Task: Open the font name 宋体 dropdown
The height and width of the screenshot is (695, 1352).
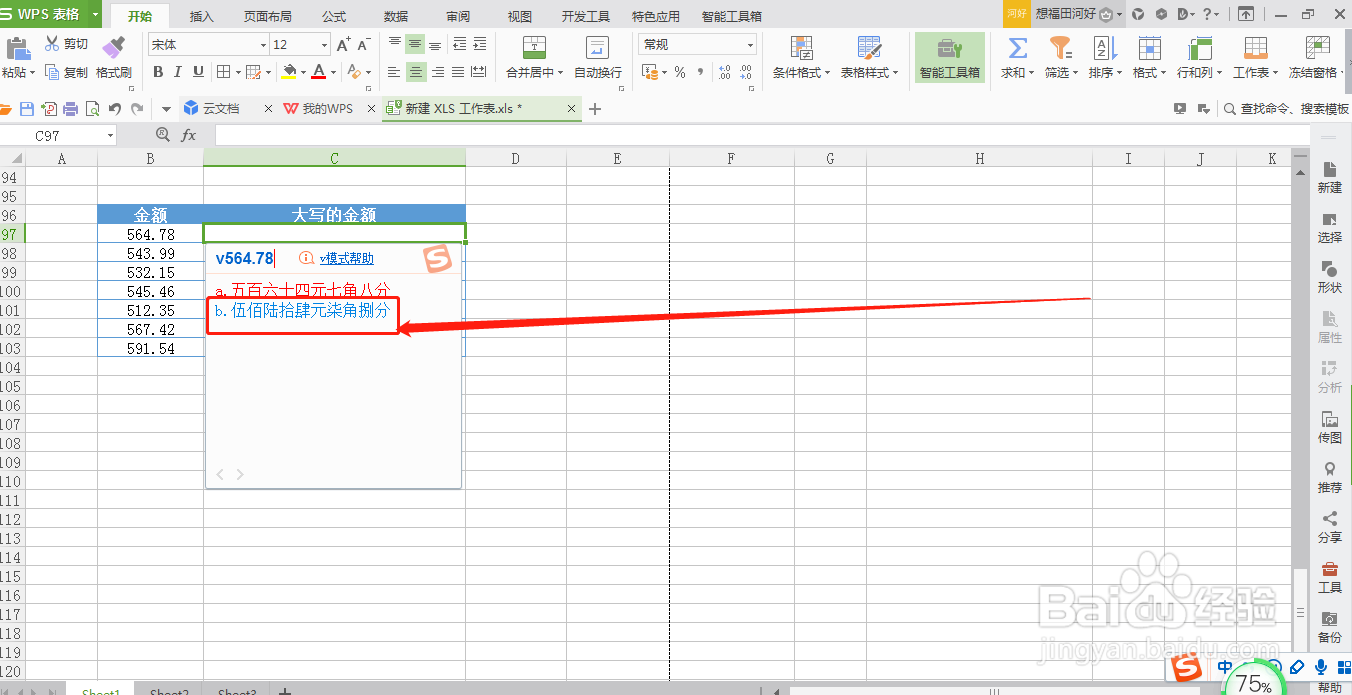Action: 263,45
